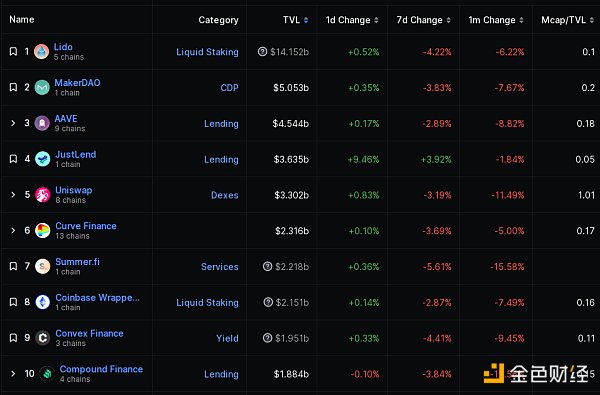Expand the AAVE row chevron

[13, 123]
